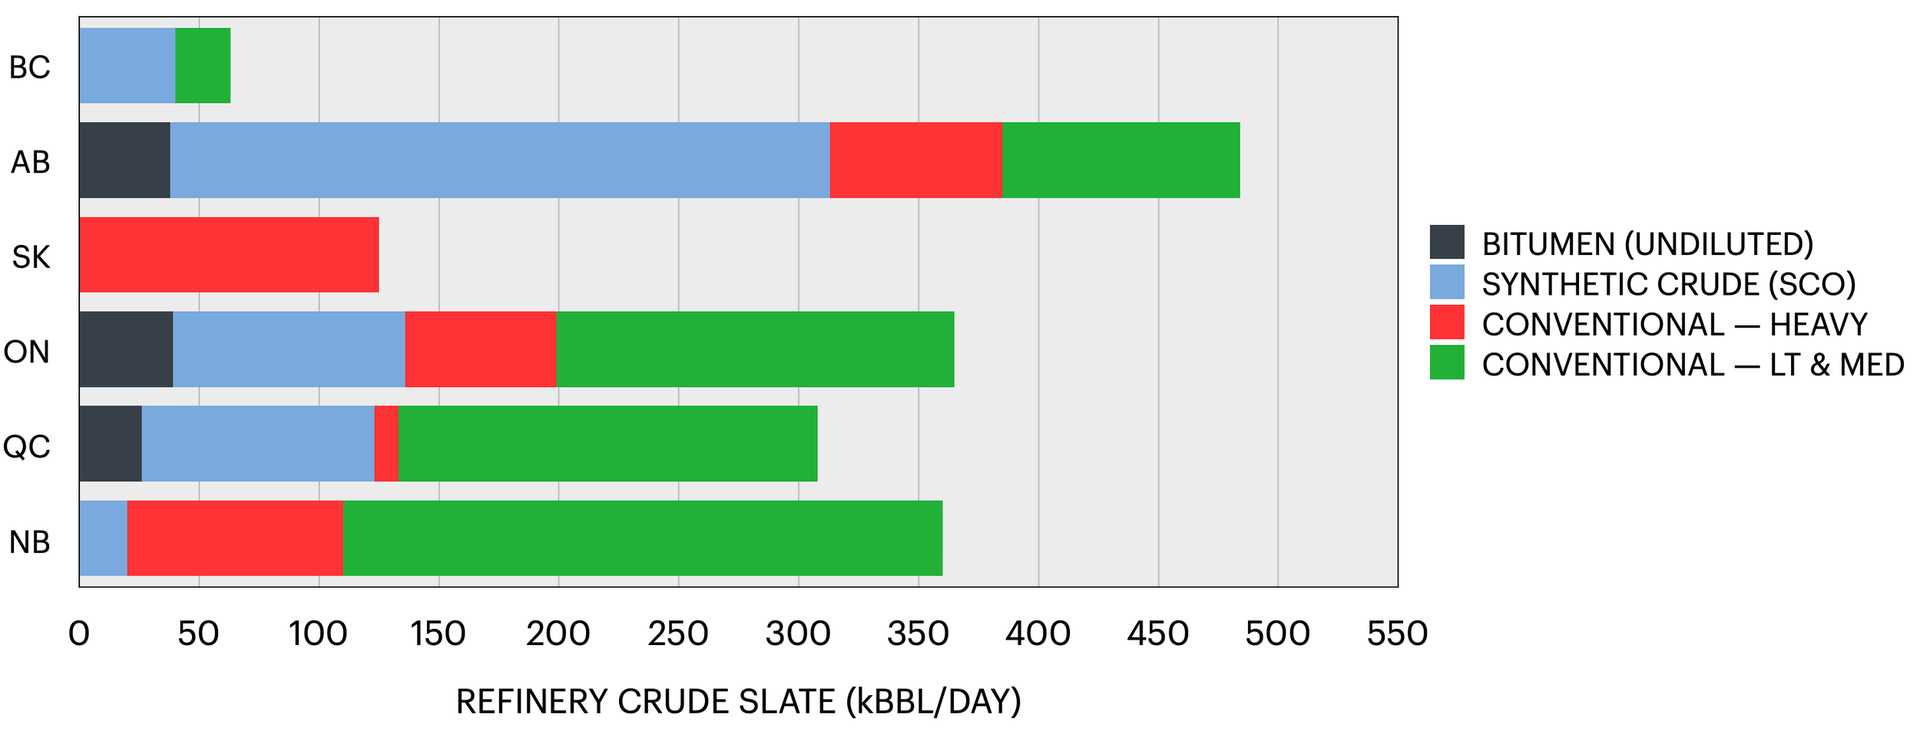Select the dark bitumen segment of ON bar
The width and height of the screenshot is (1920, 731).
click(126, 349)
